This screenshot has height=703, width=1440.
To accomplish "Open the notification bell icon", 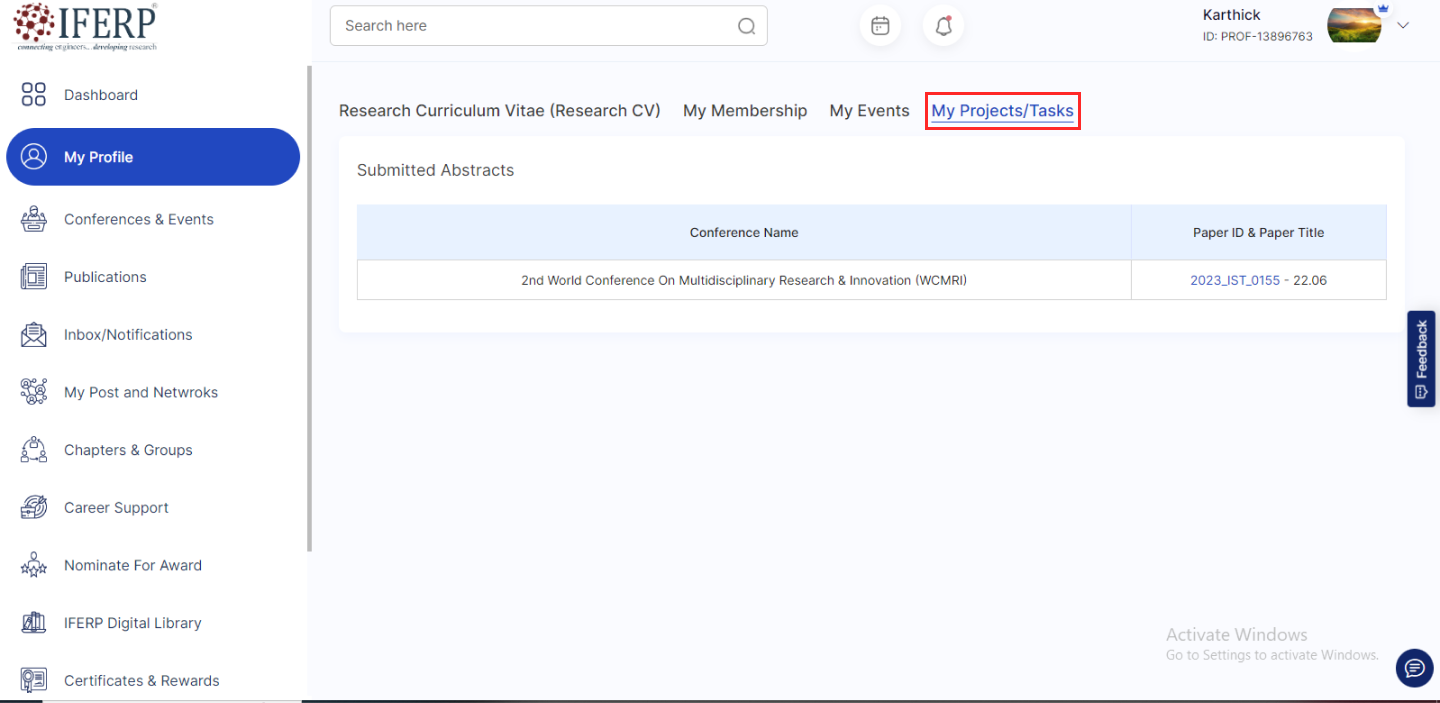I will 943,26.
